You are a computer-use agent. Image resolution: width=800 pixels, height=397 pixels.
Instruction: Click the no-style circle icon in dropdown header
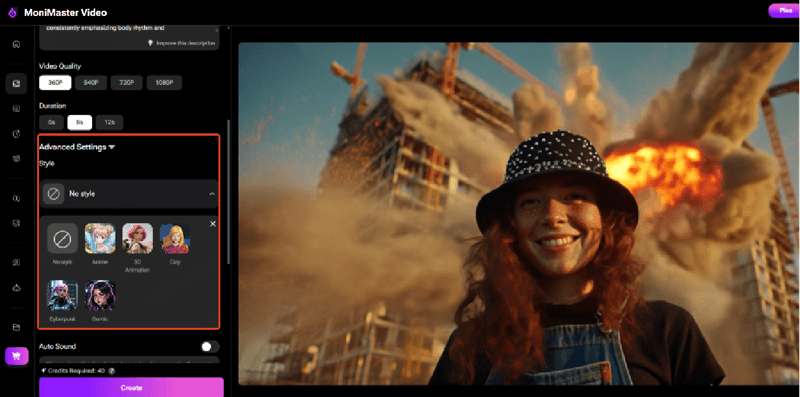[53, 194]
